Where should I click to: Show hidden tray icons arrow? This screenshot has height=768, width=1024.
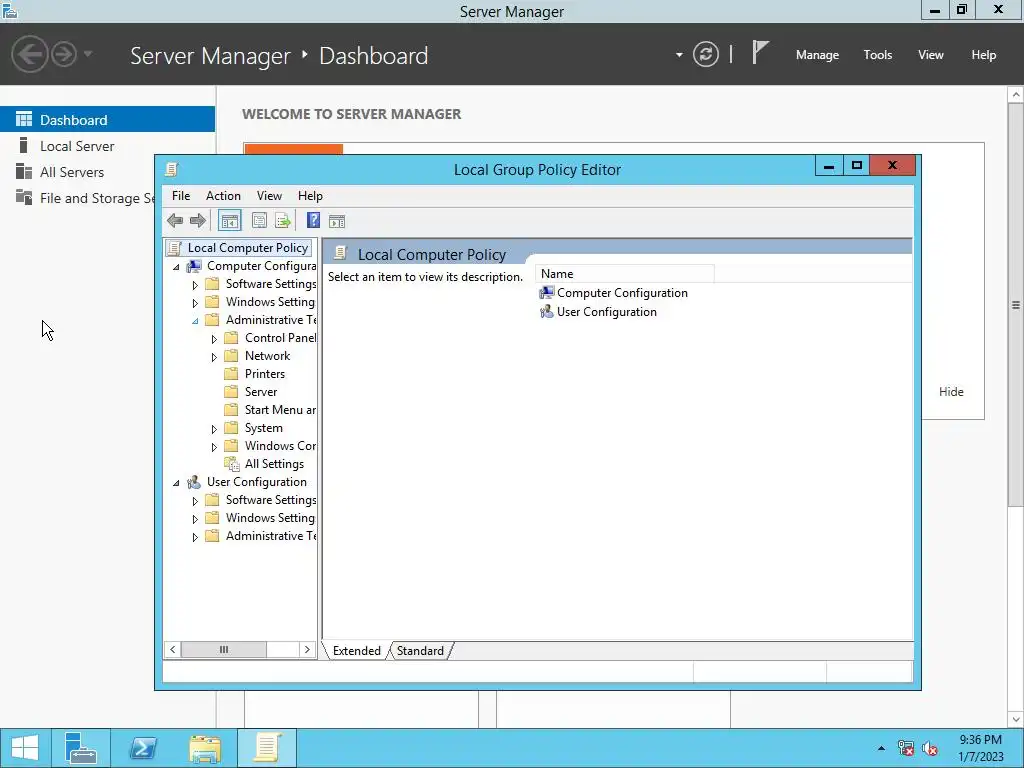tap(881, 748)
